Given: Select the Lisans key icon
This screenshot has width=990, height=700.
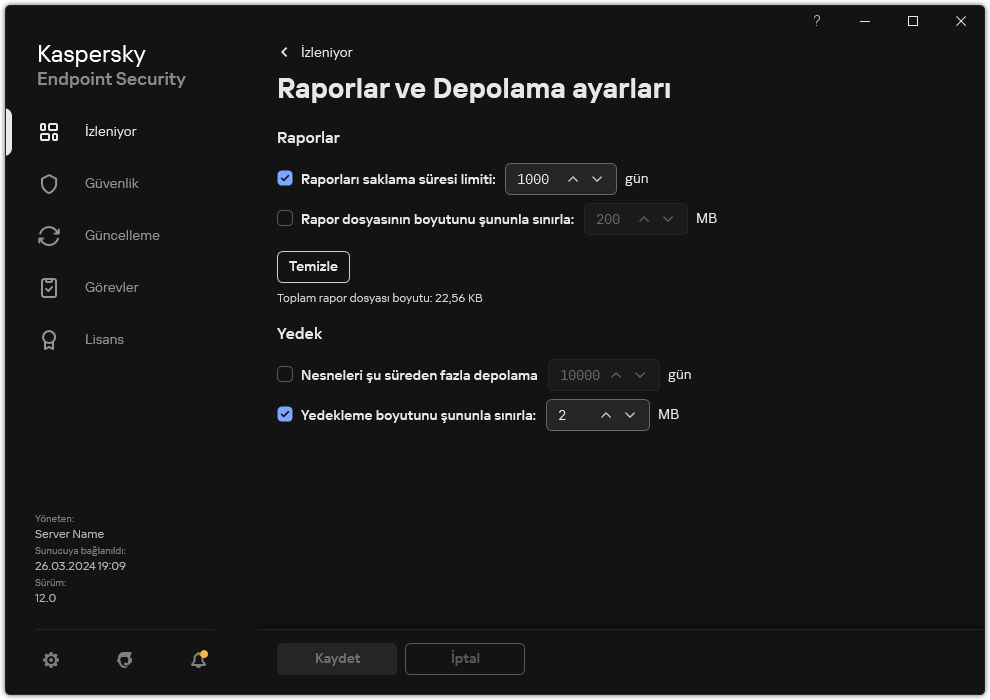Looking at the screenshot, I should click(48, 339).
